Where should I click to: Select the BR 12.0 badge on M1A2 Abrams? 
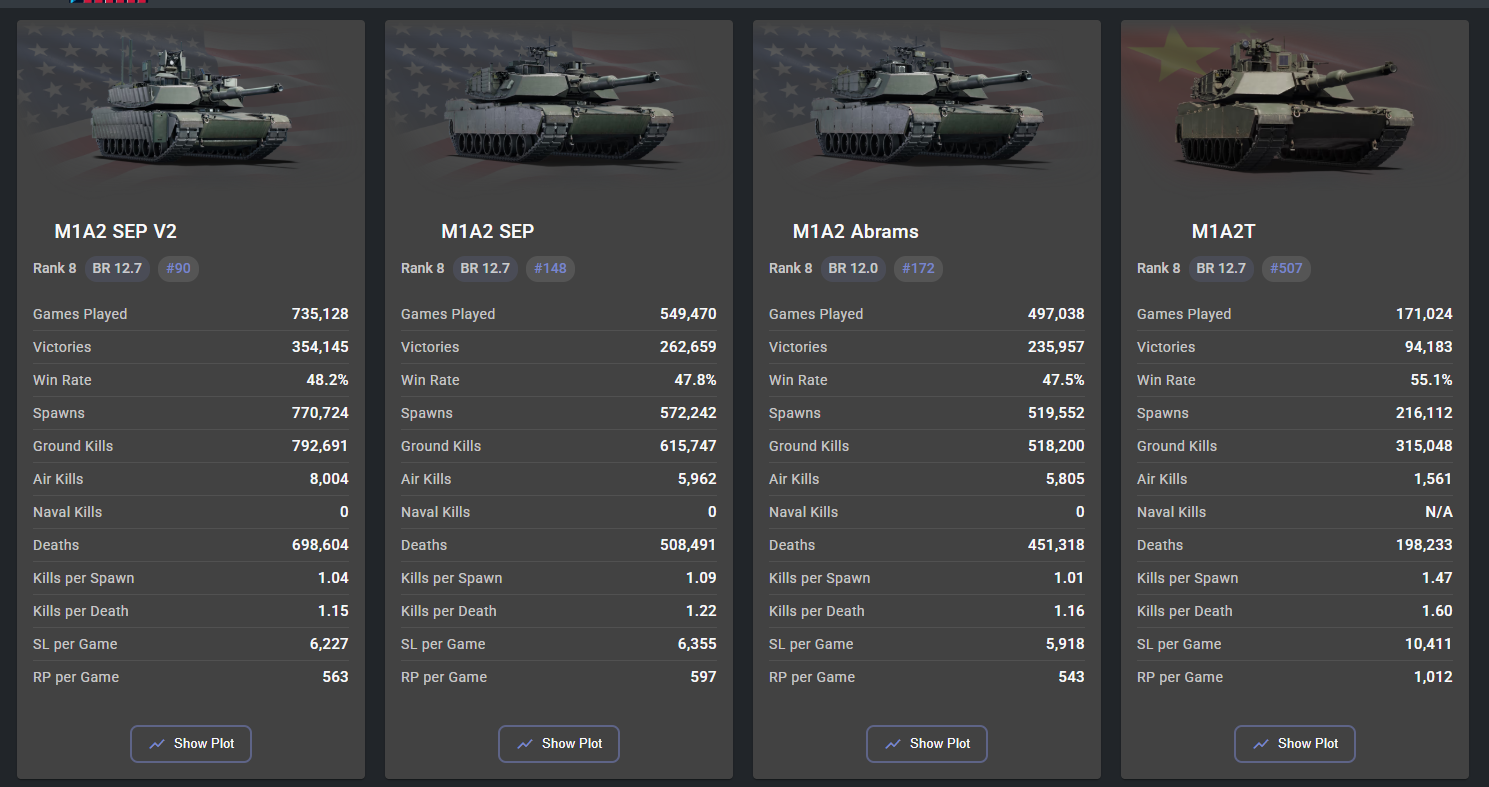[853, 268]
